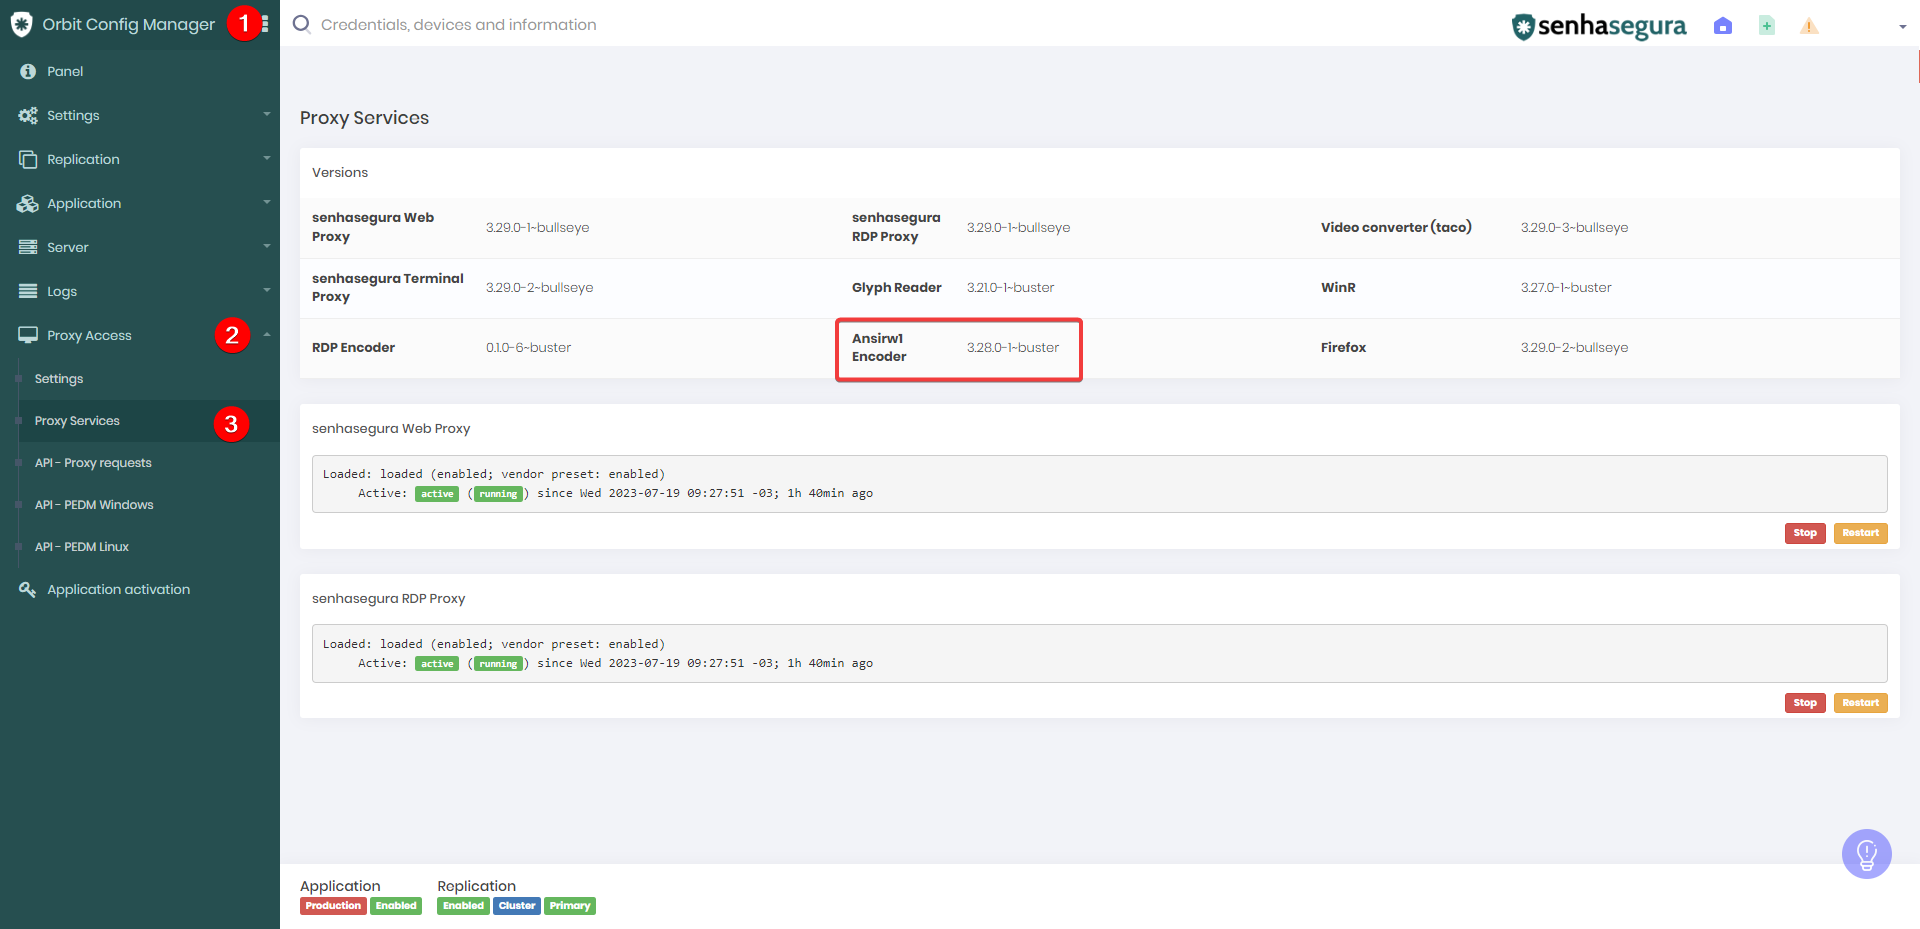Open Application activation menu item
The height and width of the screenshot is (929, 1920).
[x=118, y=589]
